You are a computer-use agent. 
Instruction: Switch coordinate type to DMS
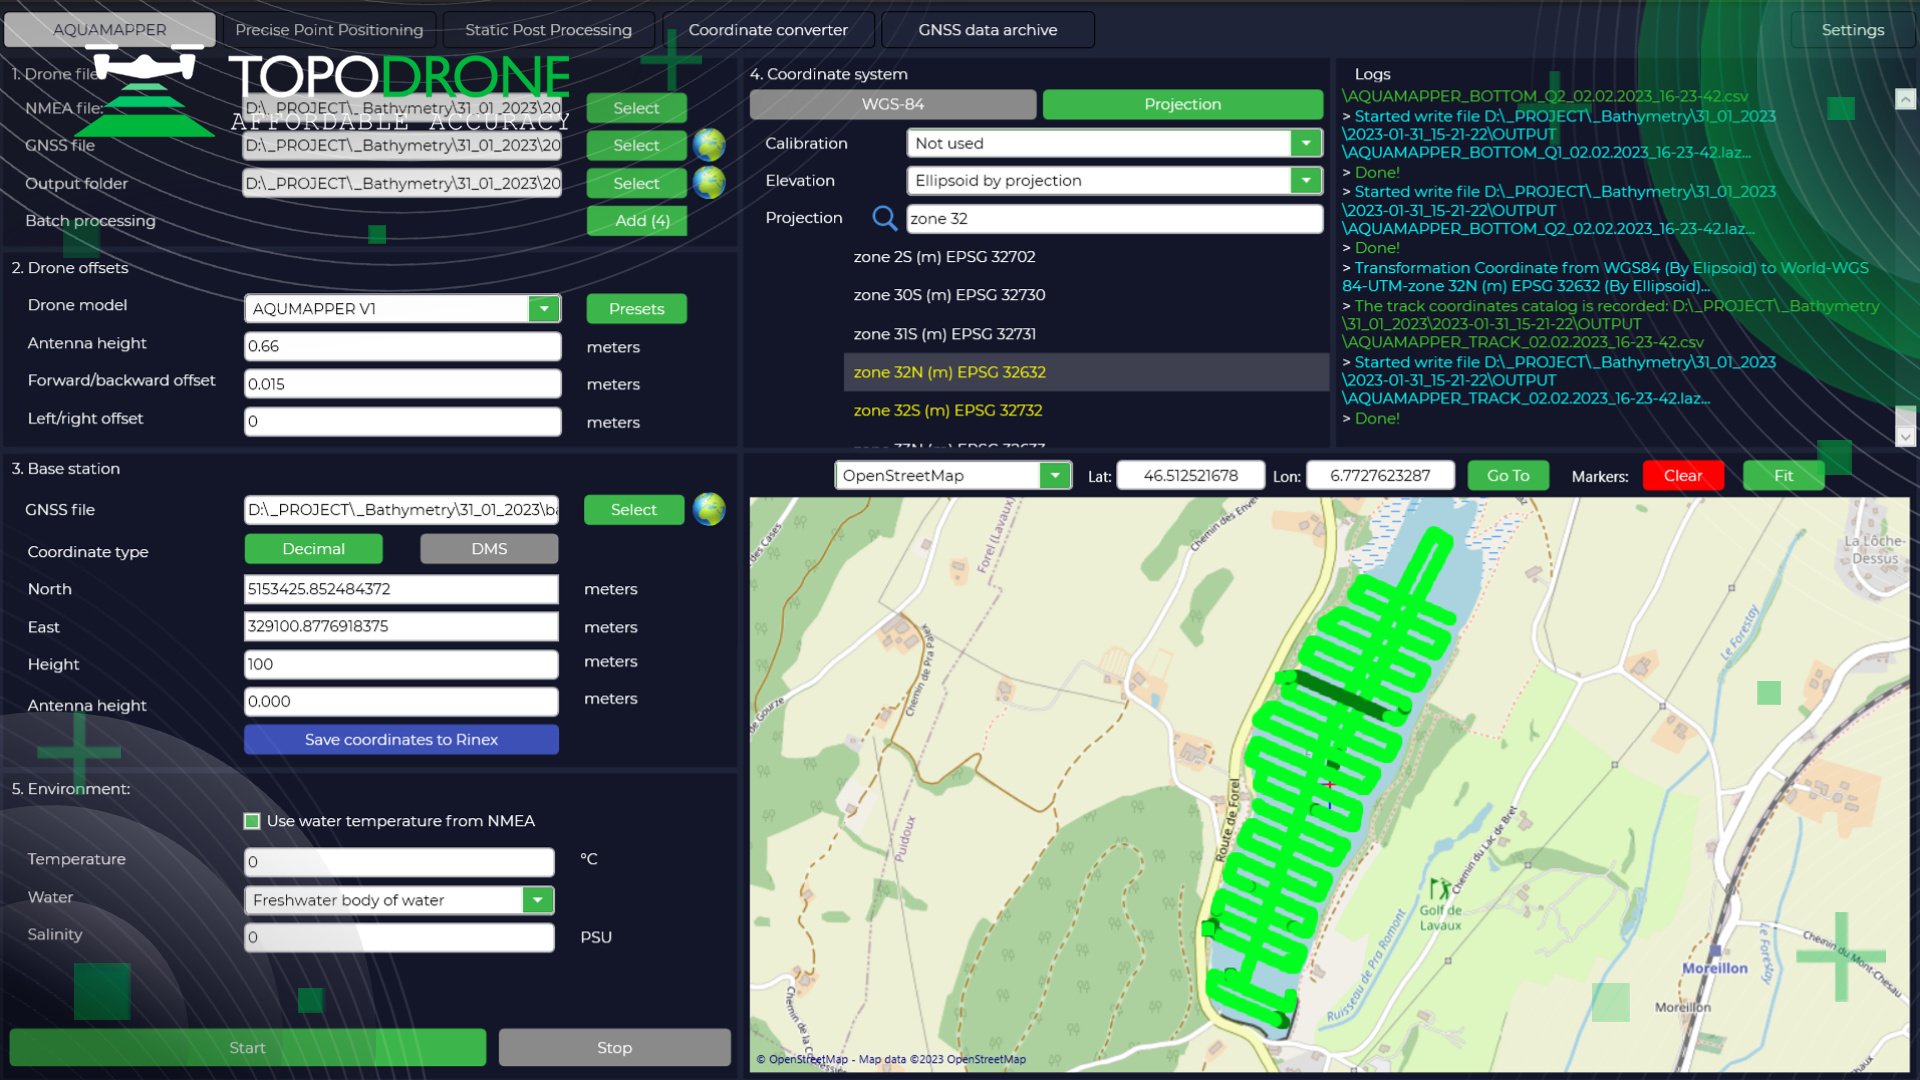coord(489,549)
